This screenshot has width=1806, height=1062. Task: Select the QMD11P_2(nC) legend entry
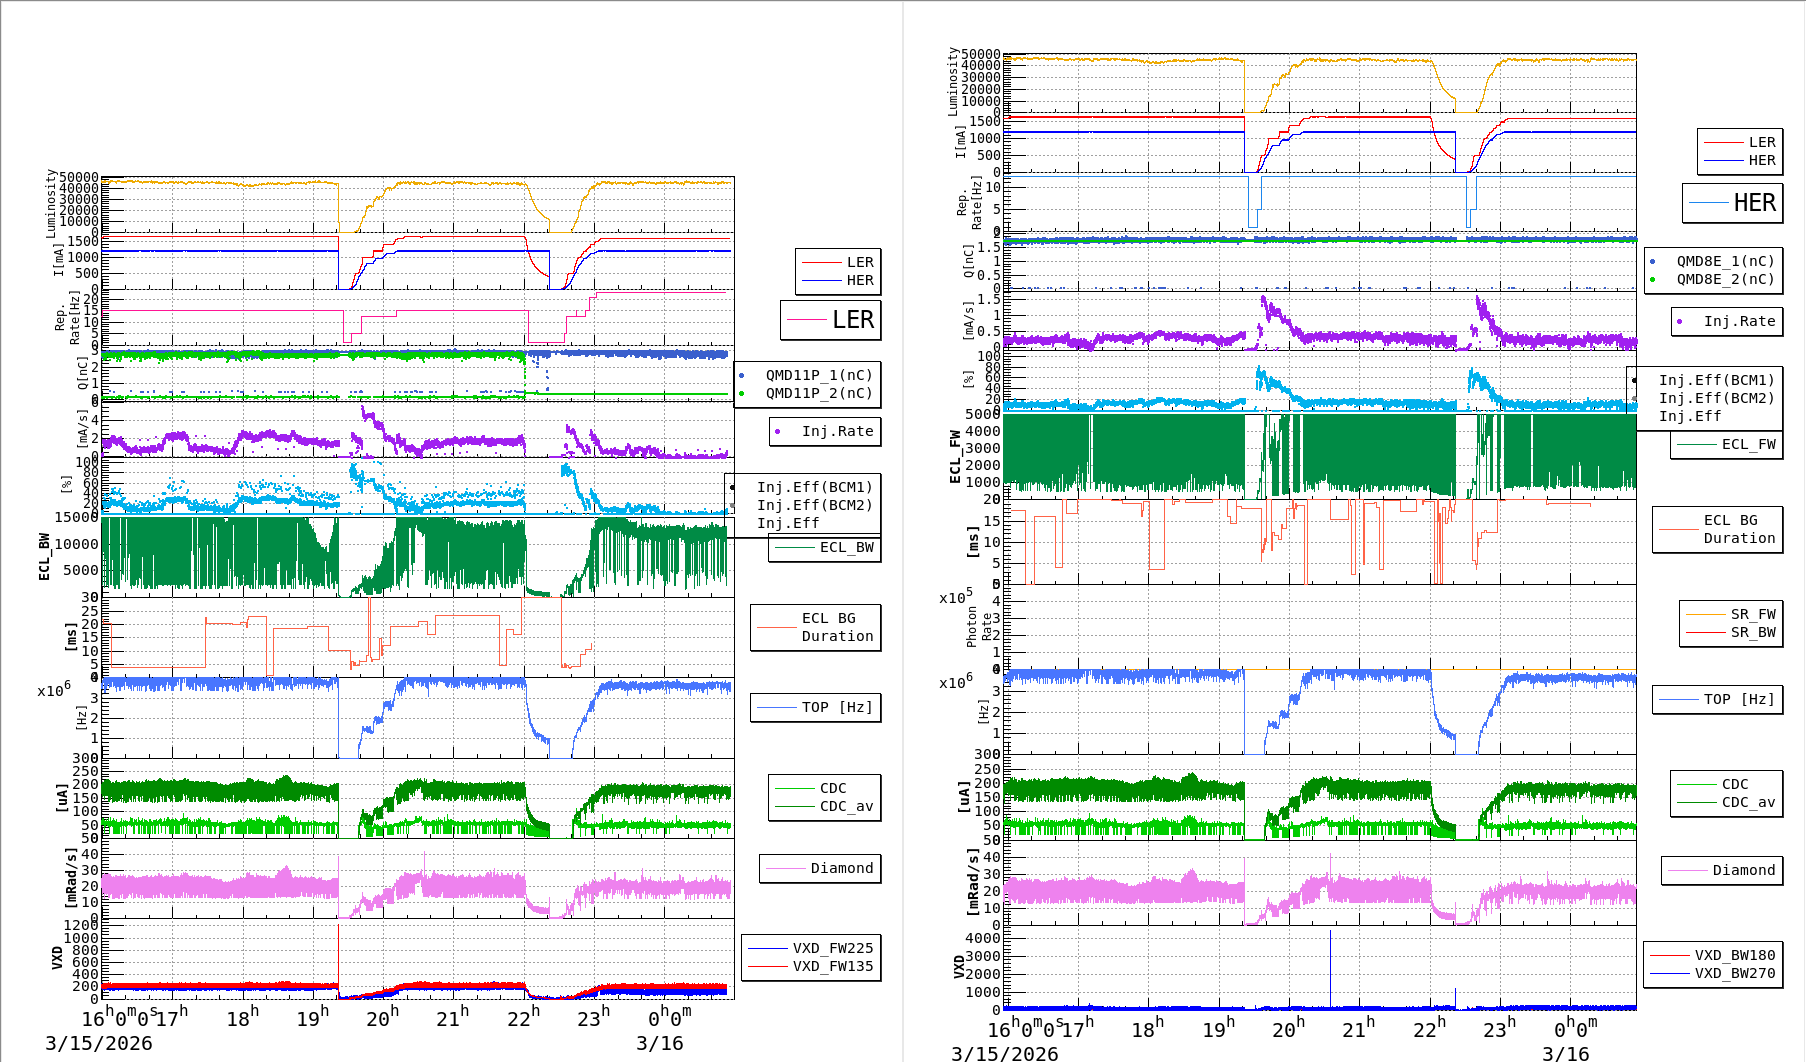pos(818,393)
